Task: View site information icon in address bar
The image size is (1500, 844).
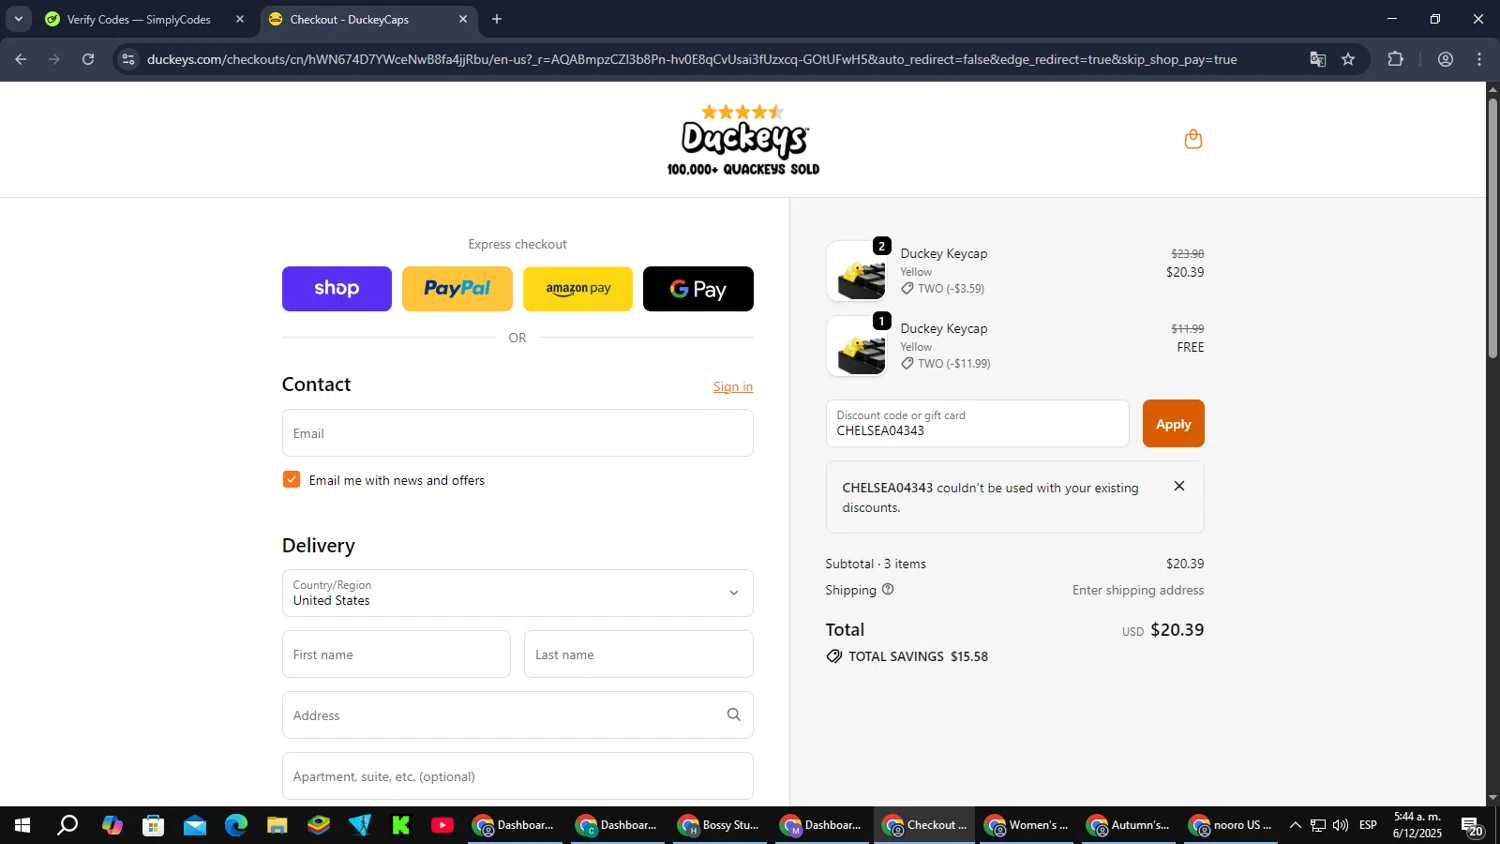Action: (x=127, y=59)
